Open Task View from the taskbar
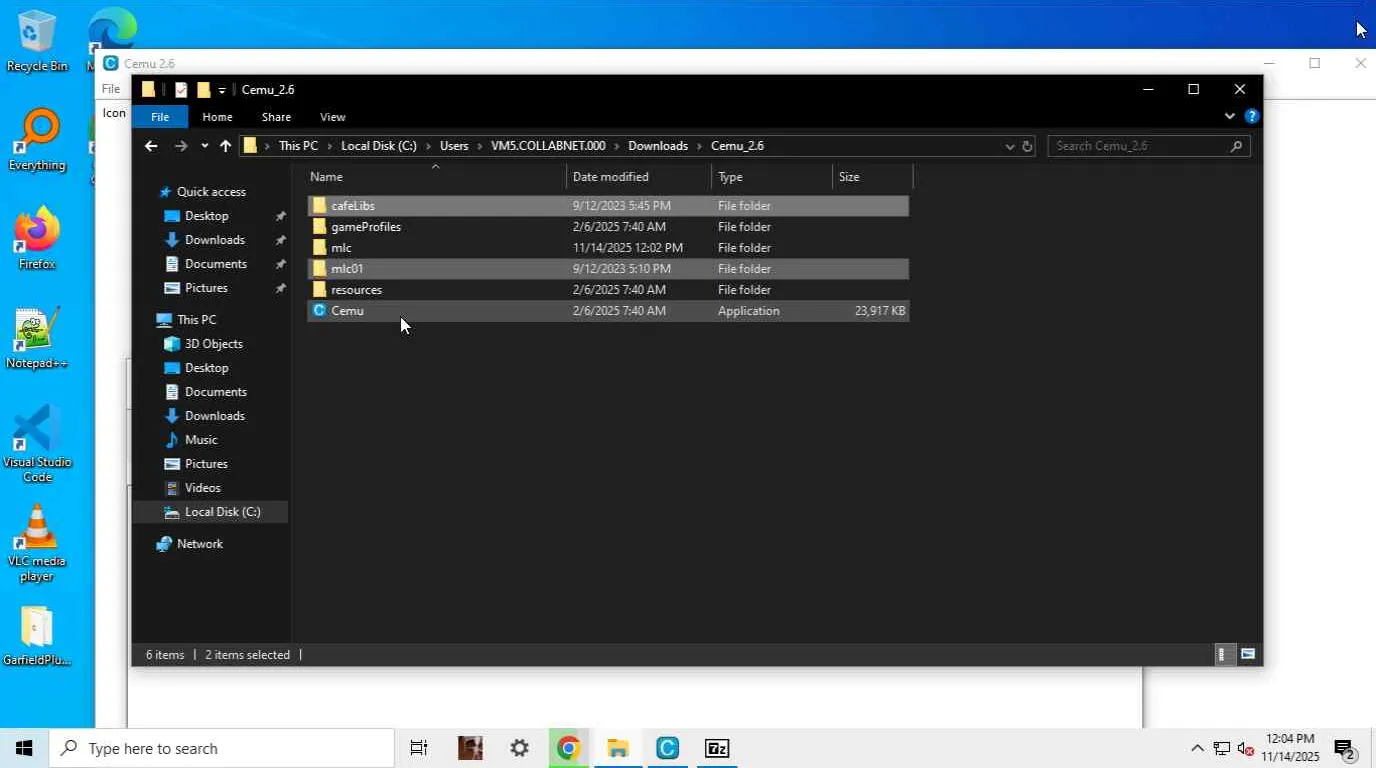The image size is (1376, 768). click(x=419, y=748)
